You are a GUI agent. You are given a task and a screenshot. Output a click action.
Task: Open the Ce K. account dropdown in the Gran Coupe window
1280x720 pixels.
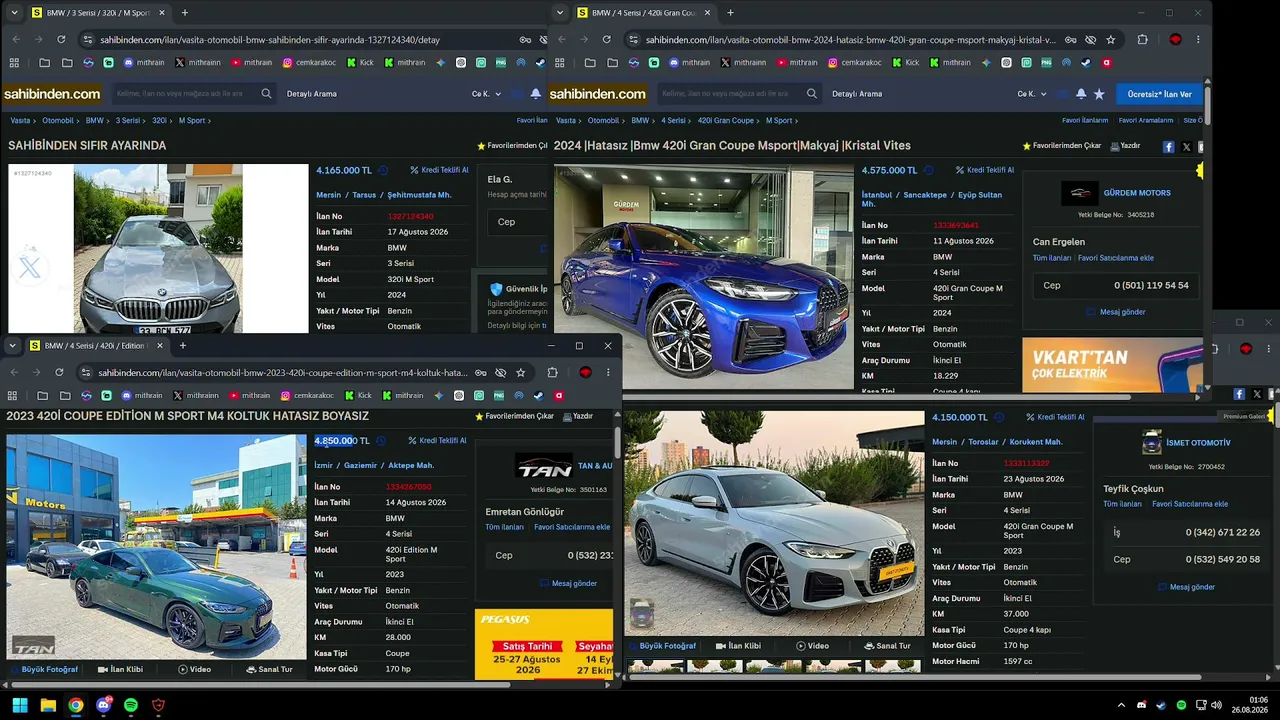click(x=1032, y=94)
